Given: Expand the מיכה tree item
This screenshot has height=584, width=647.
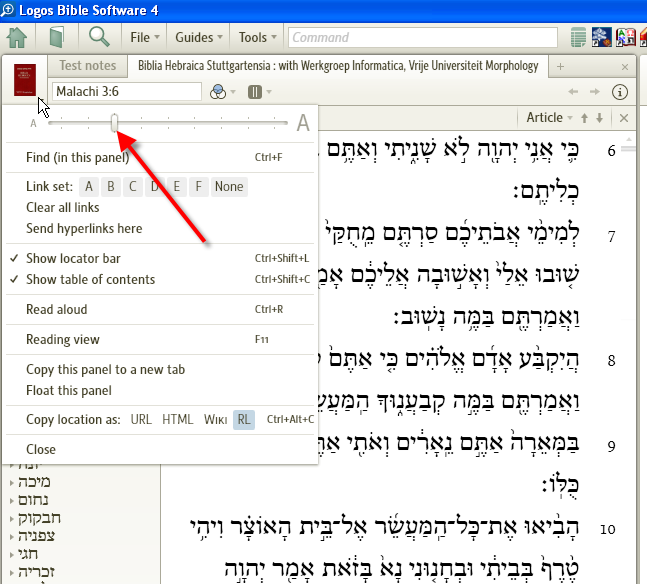Looking at the screenshot, I should [x=12, y=482].
